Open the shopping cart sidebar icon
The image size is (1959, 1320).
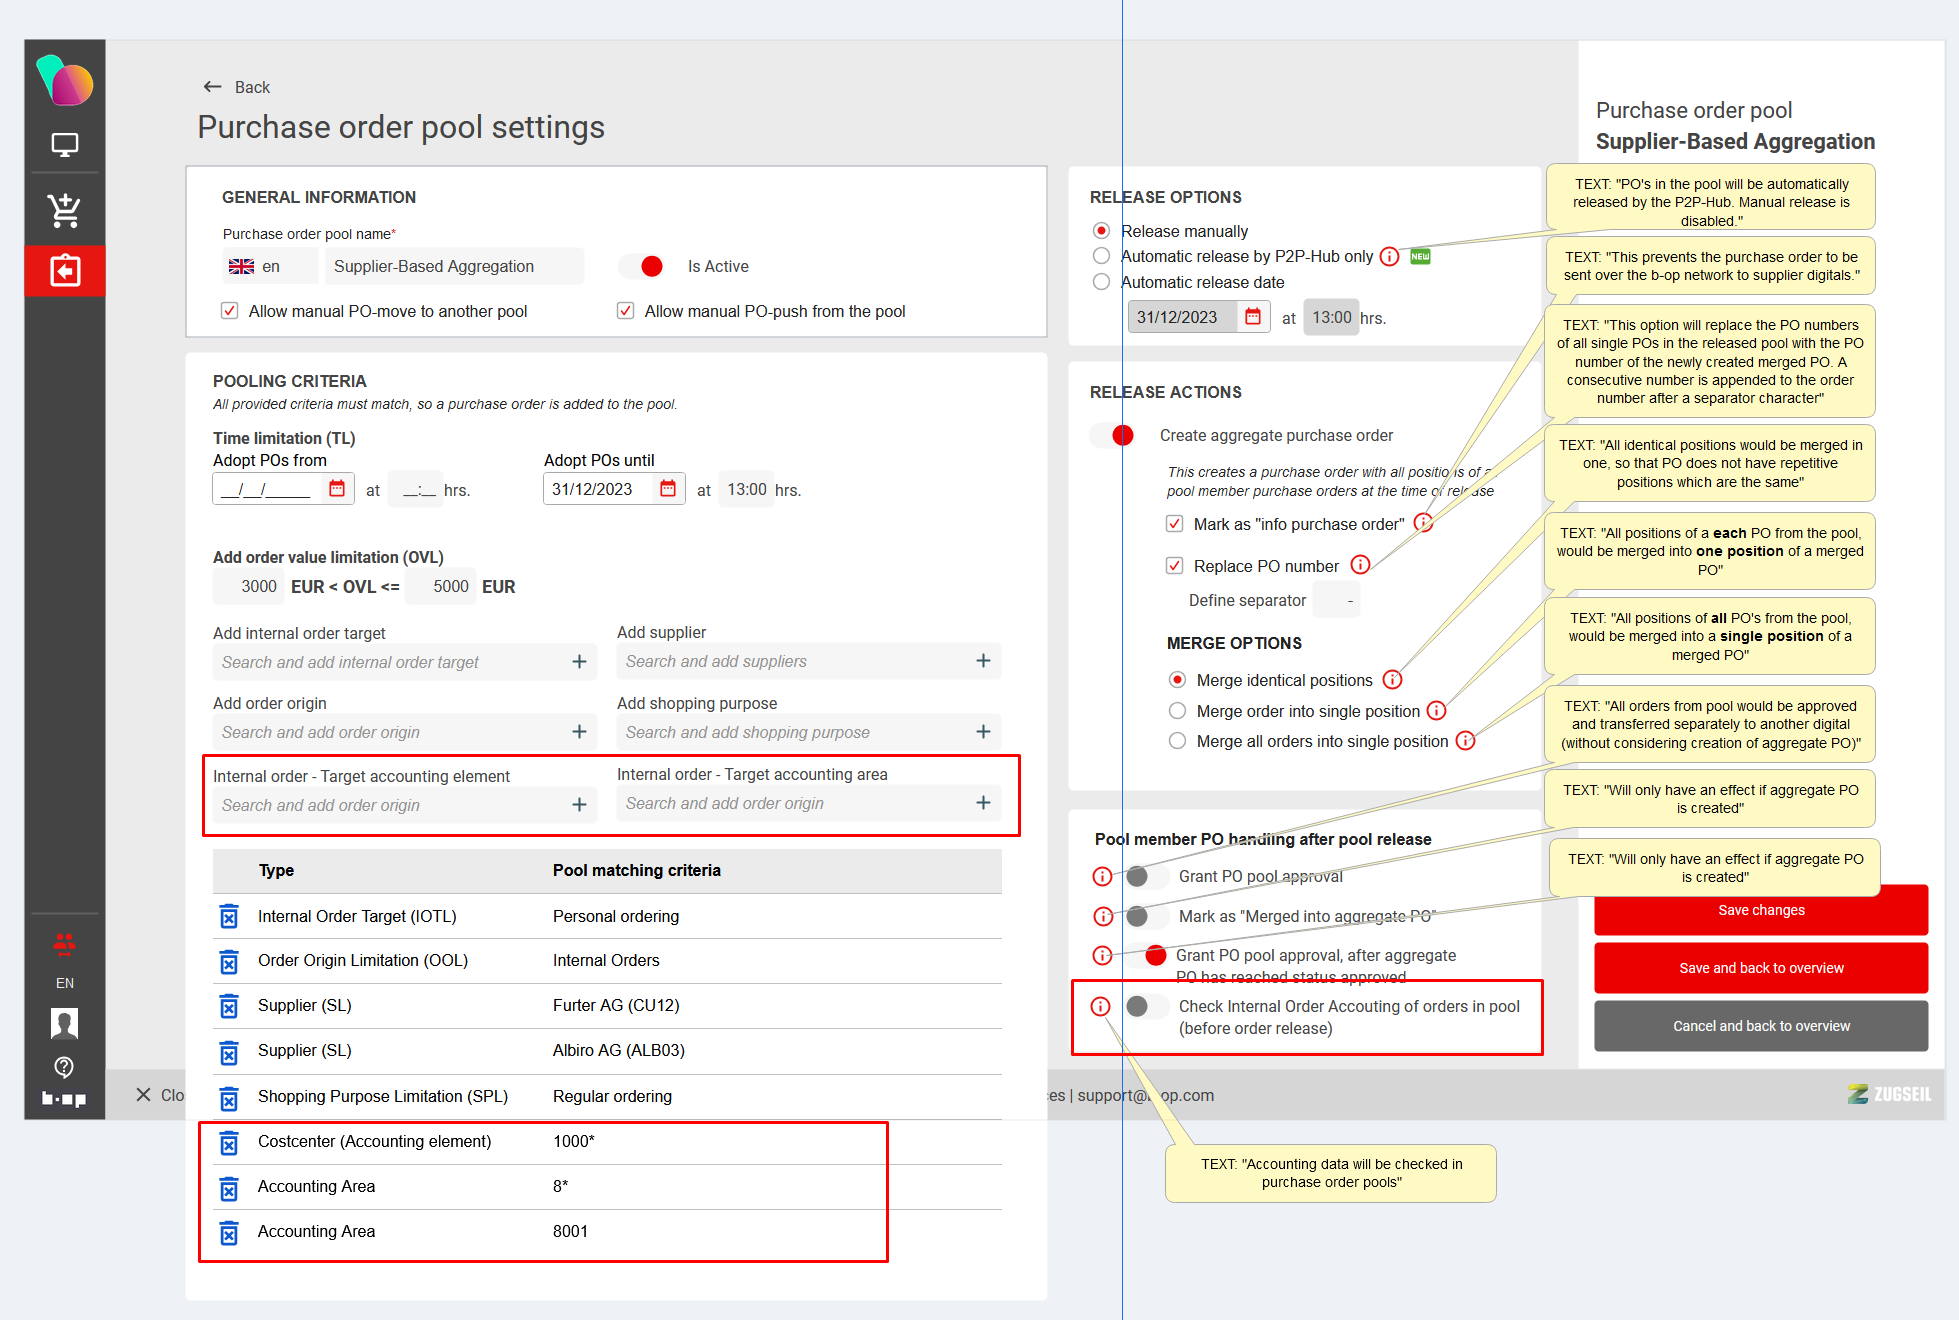pyautogui.click(x=64, y=210)
